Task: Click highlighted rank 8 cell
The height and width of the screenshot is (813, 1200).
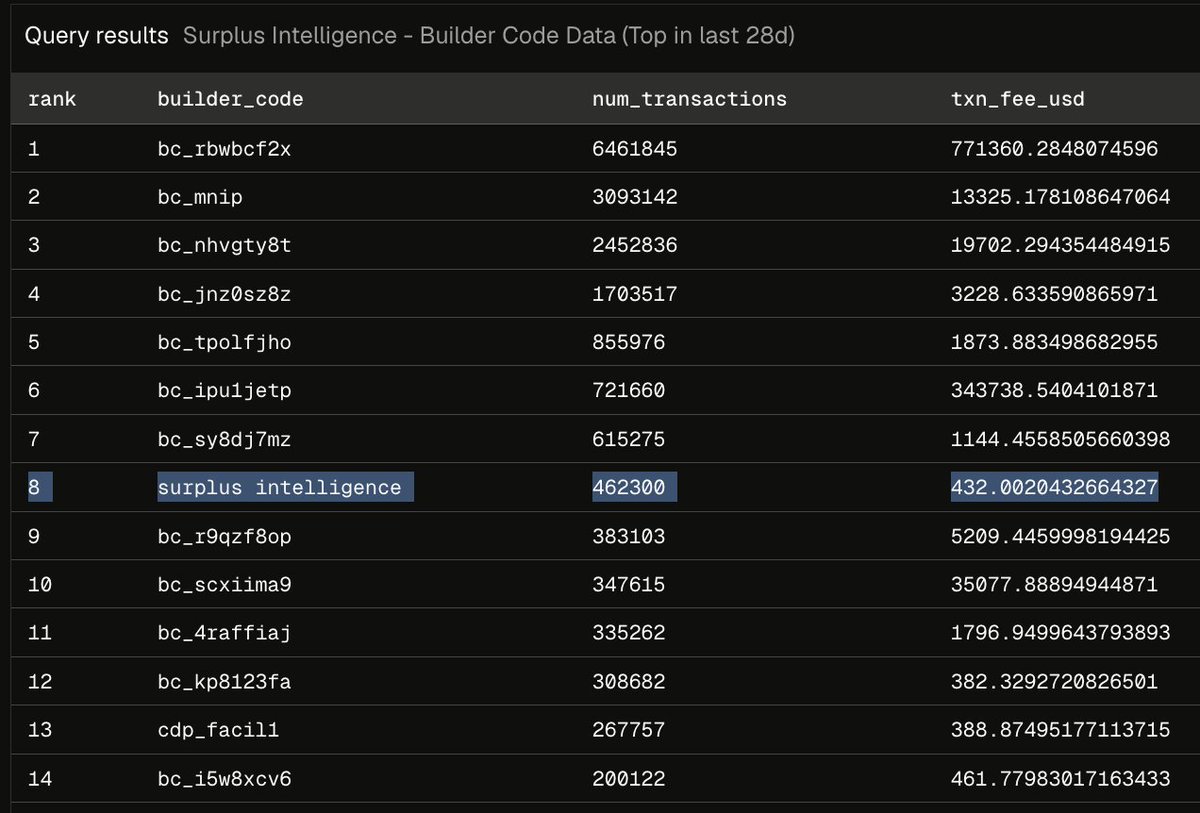Action: coord(39,487)
